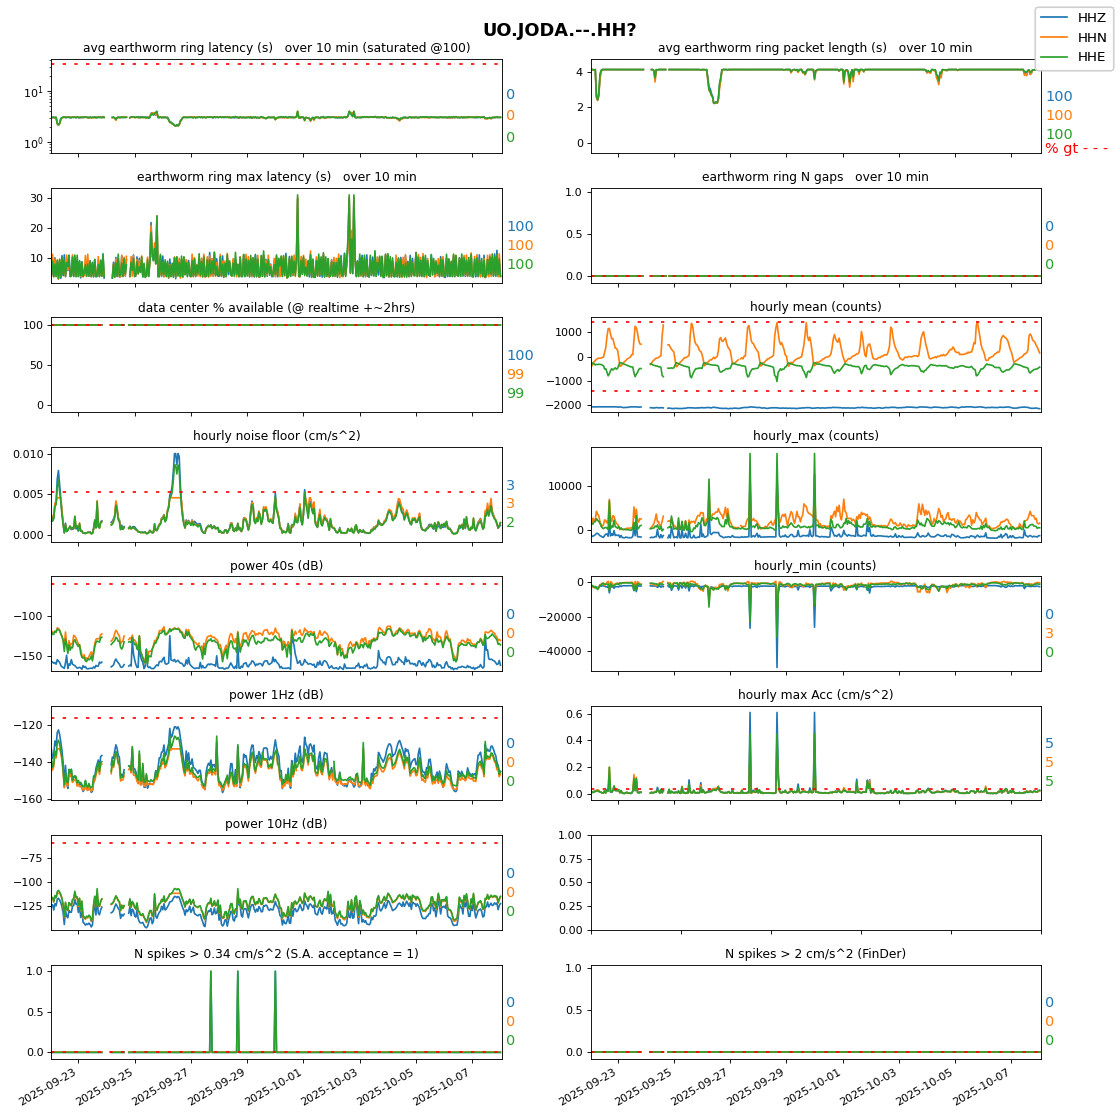The width and height of the screenshot is (1120, 1120).
Task: Click the hourly mean (counts) title
Action: click(x=815, y=307)
